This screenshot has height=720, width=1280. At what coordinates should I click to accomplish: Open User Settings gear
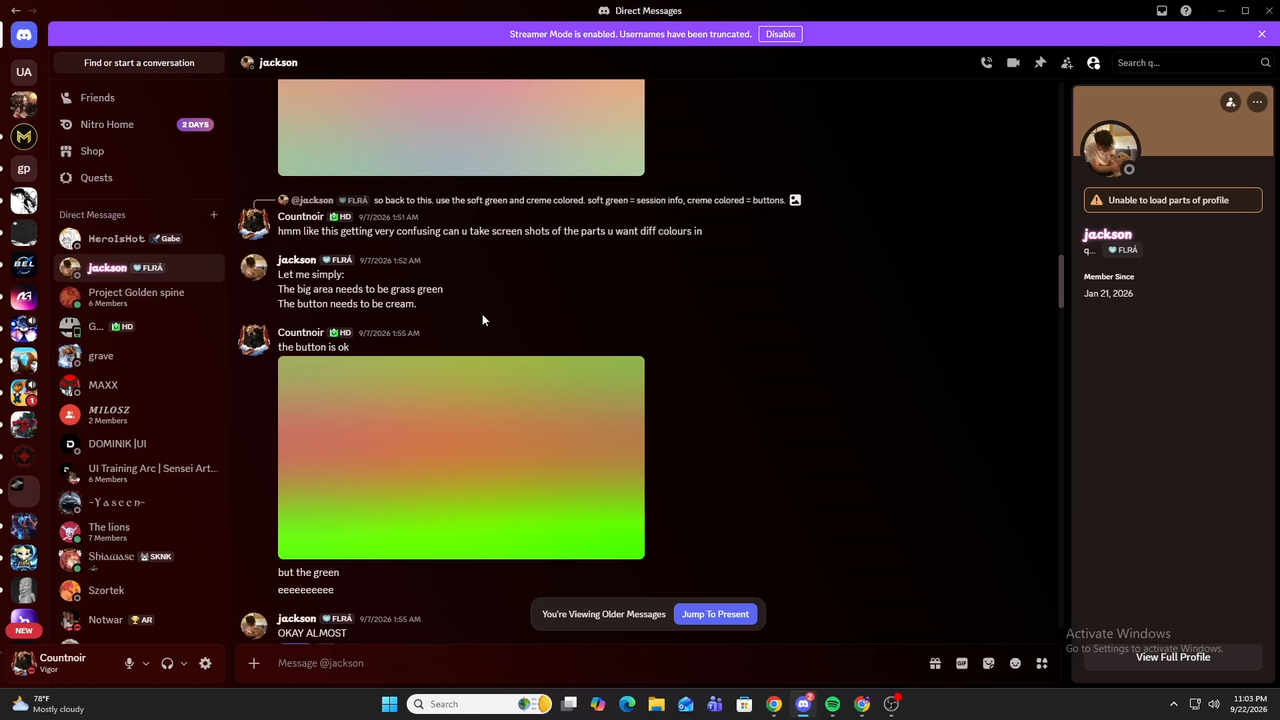pos(205,663)
